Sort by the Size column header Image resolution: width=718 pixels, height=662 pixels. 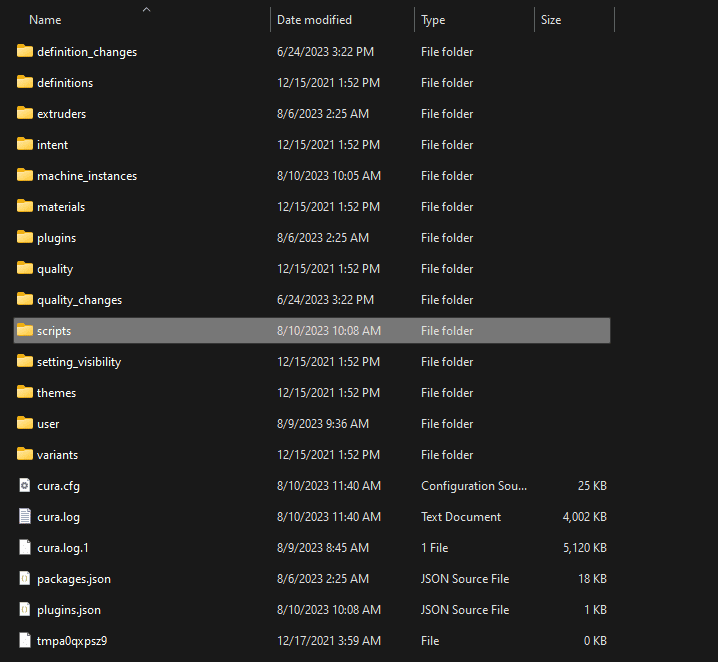tap(551, 20)
